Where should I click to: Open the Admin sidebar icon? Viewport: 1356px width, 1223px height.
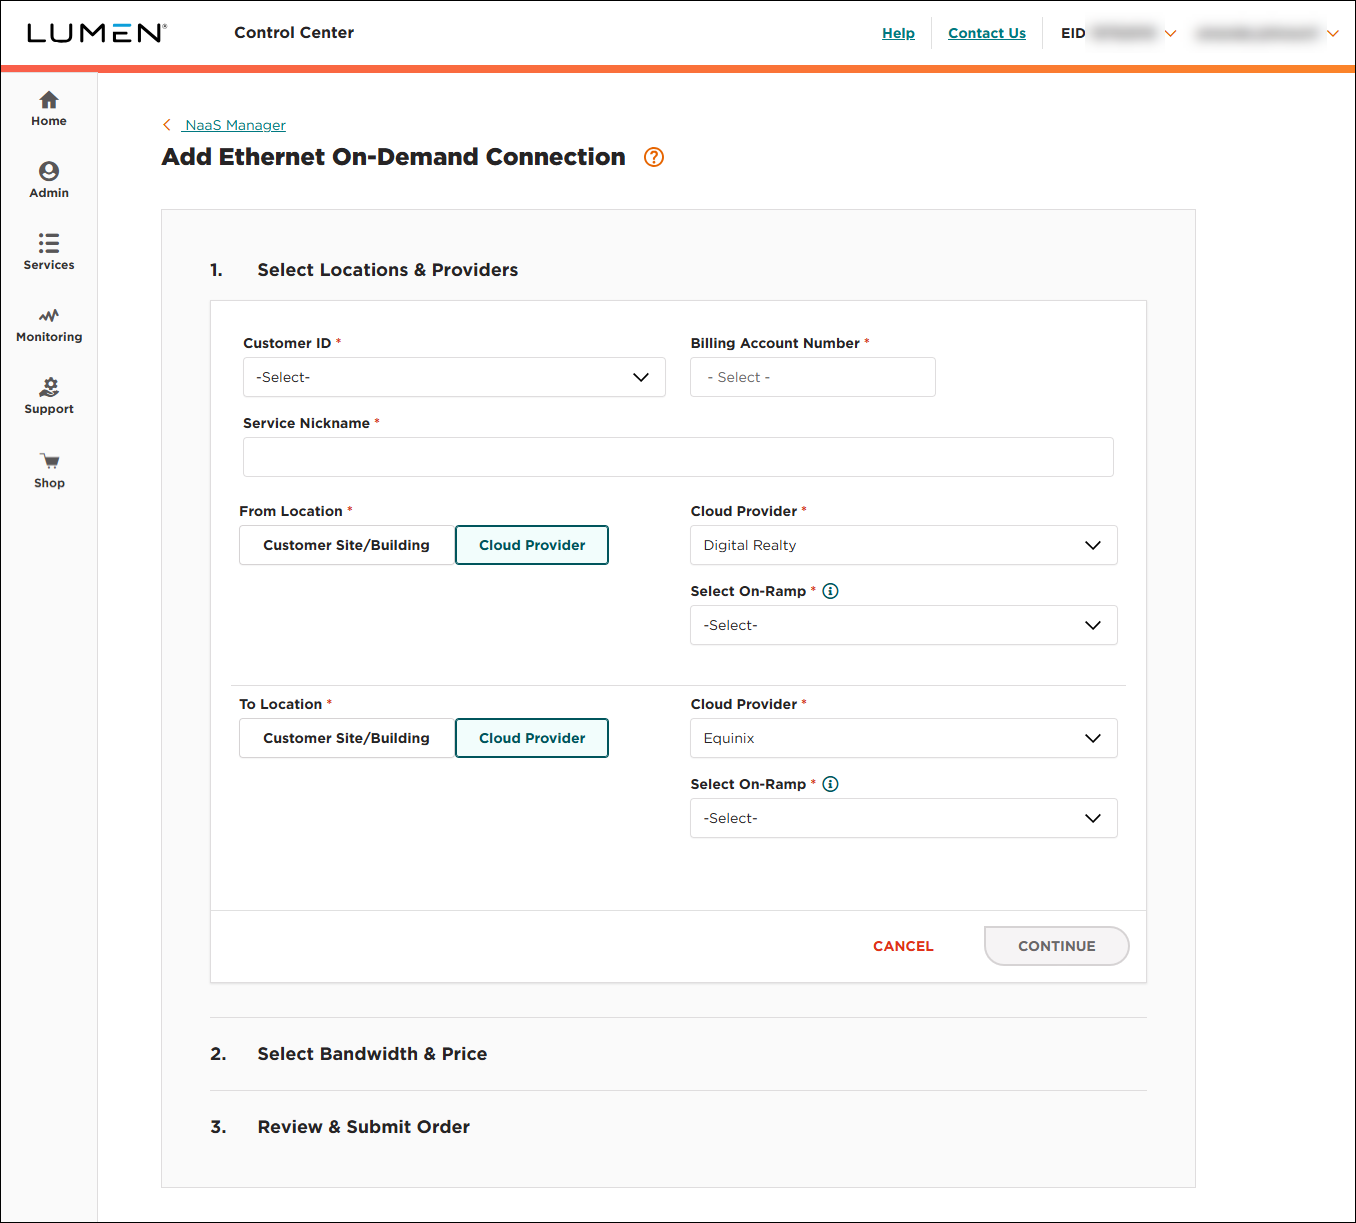click(x=49, y=171)
